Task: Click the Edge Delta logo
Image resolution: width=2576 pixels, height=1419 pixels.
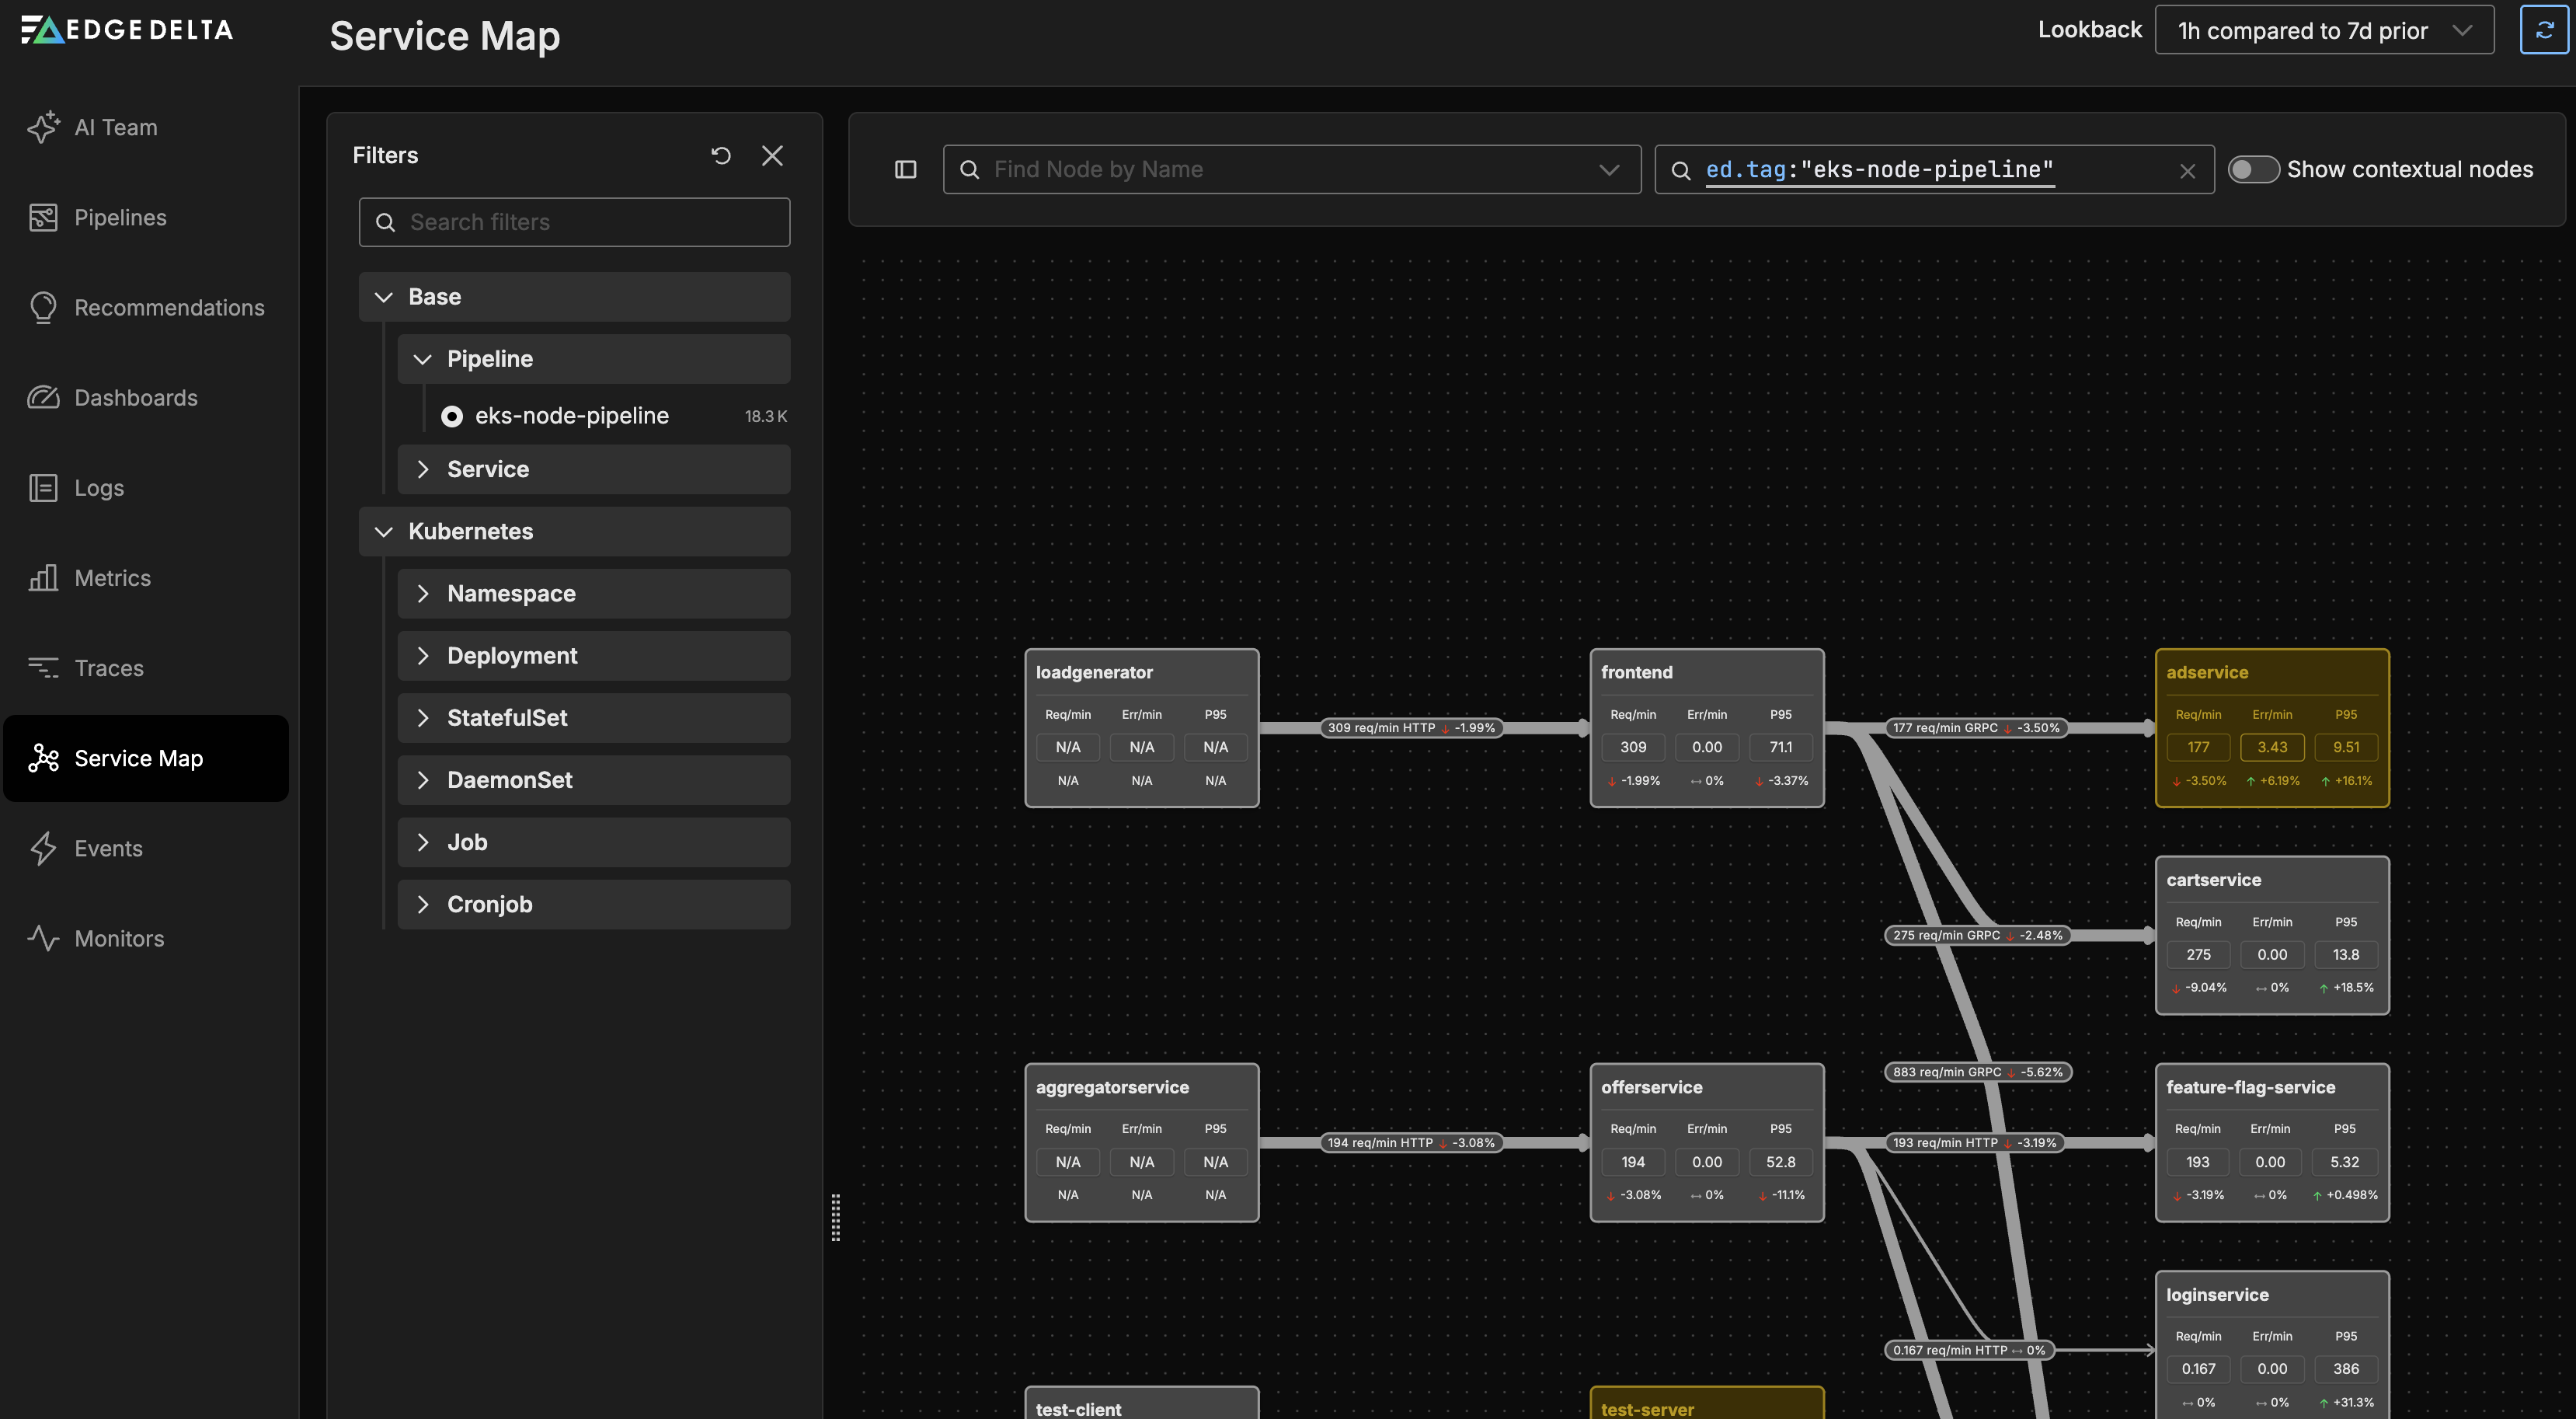Action: 127,30
